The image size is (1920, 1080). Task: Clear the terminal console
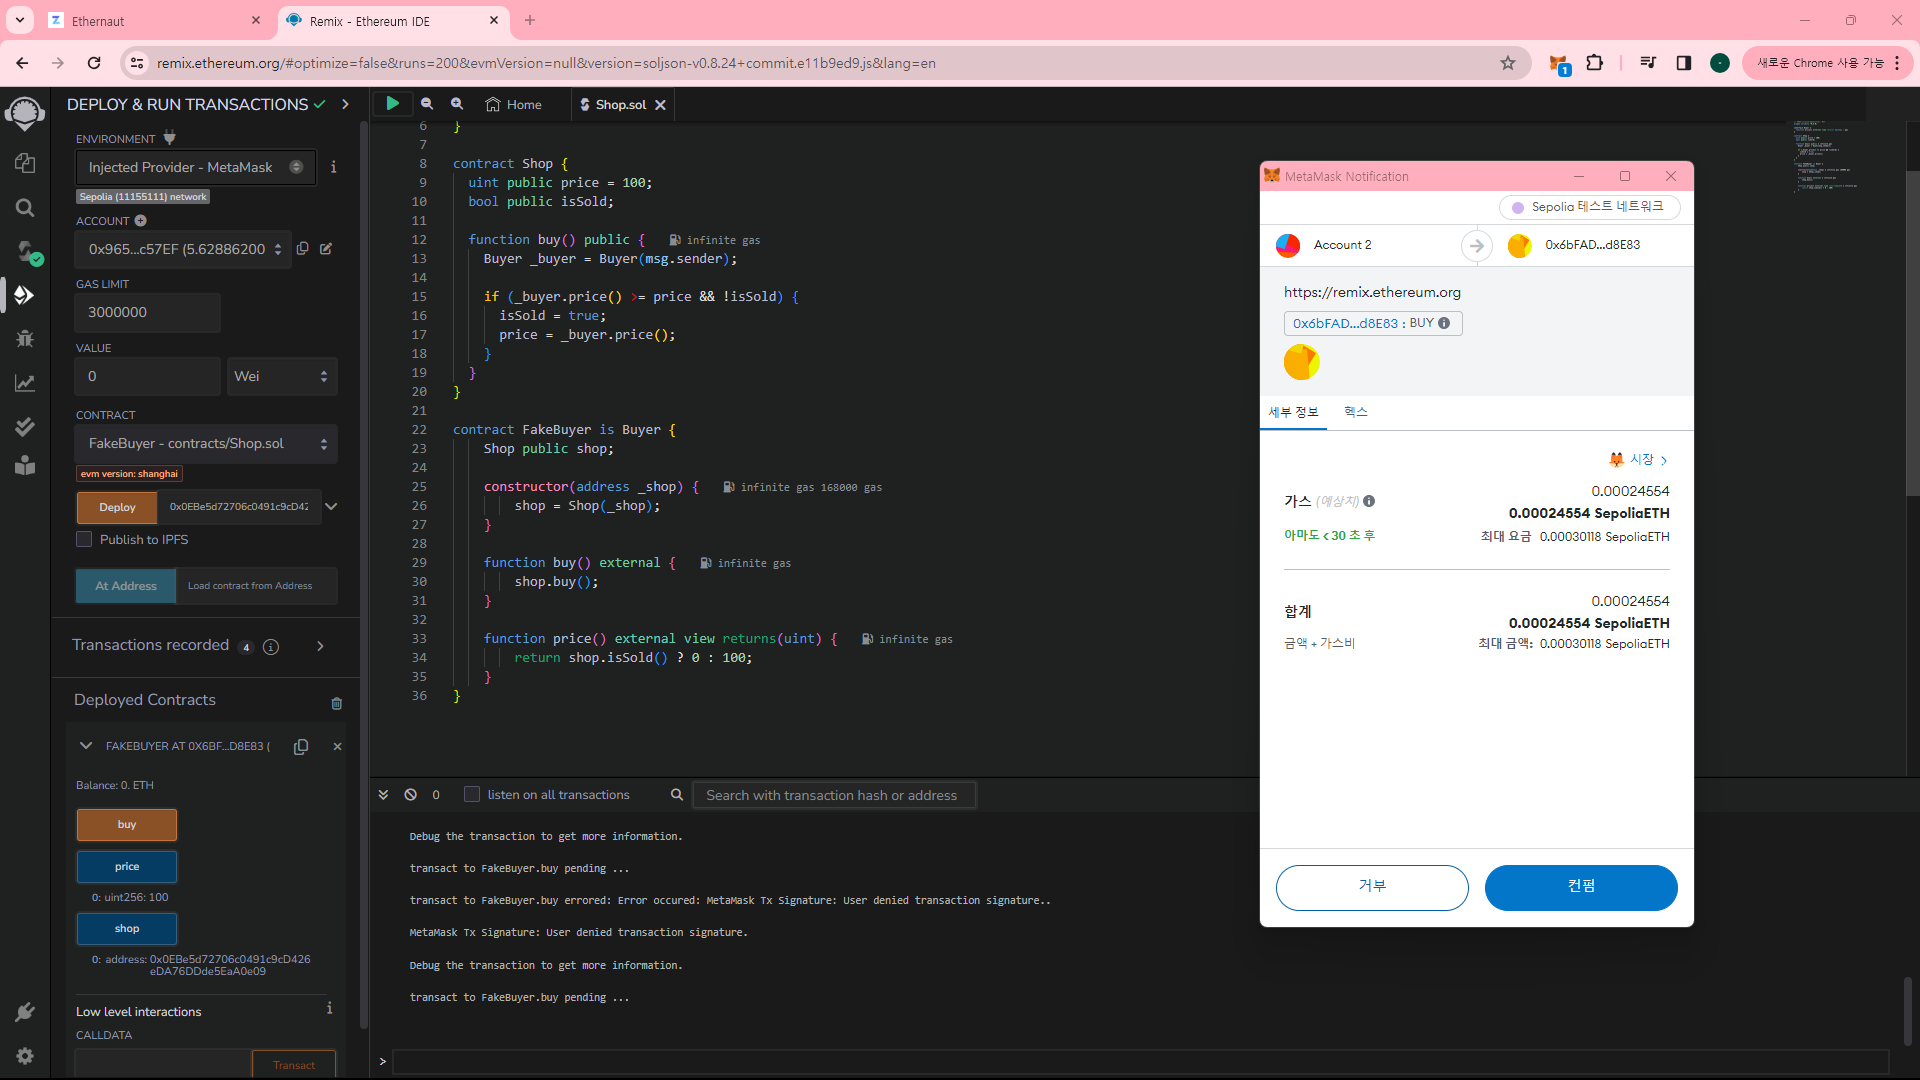coord(410,795)
